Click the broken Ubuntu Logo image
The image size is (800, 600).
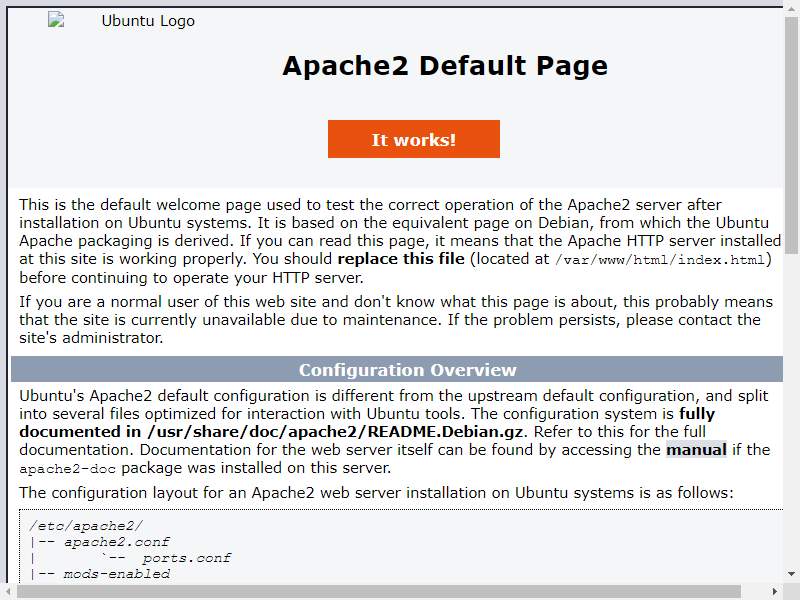[x=56, y=20]
